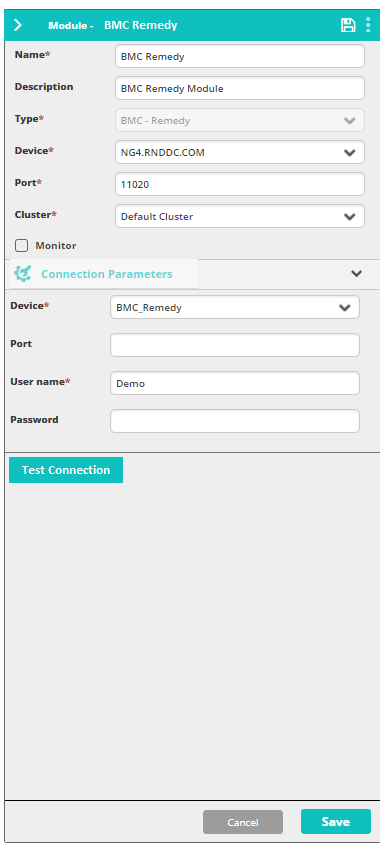Collapse the panel with the header arrow icon

click(18, 25)
